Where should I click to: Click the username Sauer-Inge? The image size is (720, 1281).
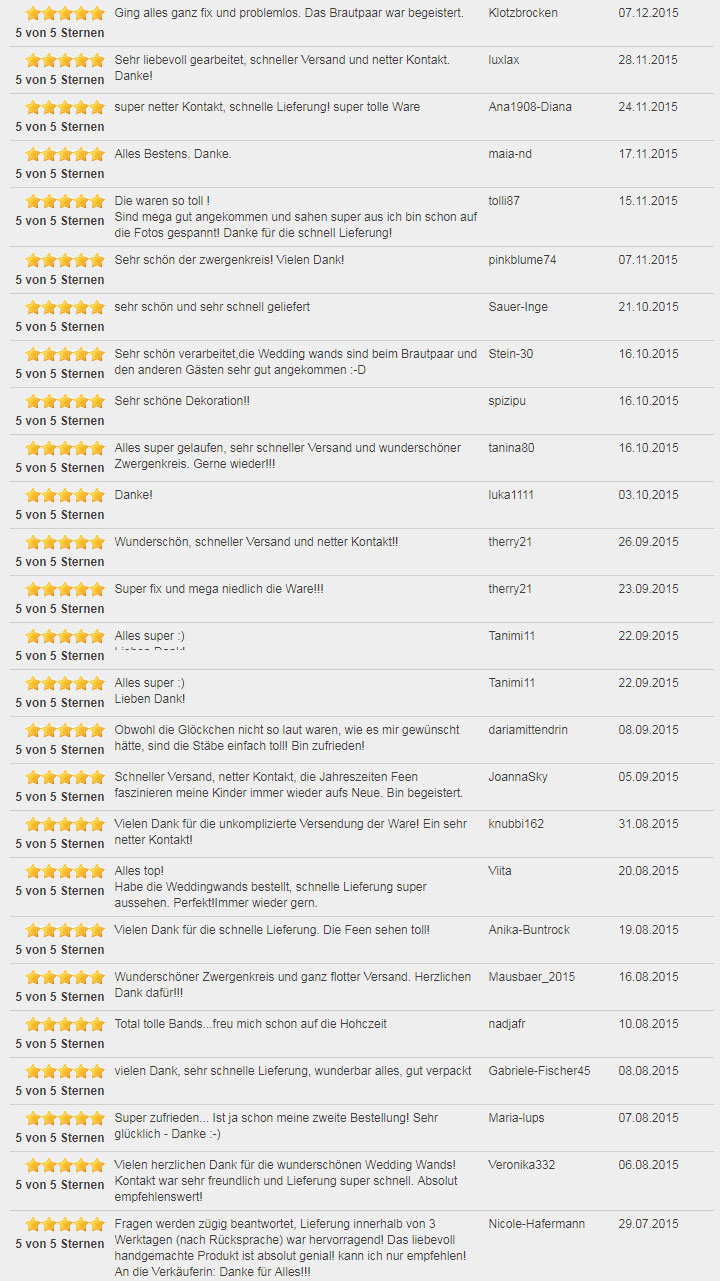[x=518, y=307]
